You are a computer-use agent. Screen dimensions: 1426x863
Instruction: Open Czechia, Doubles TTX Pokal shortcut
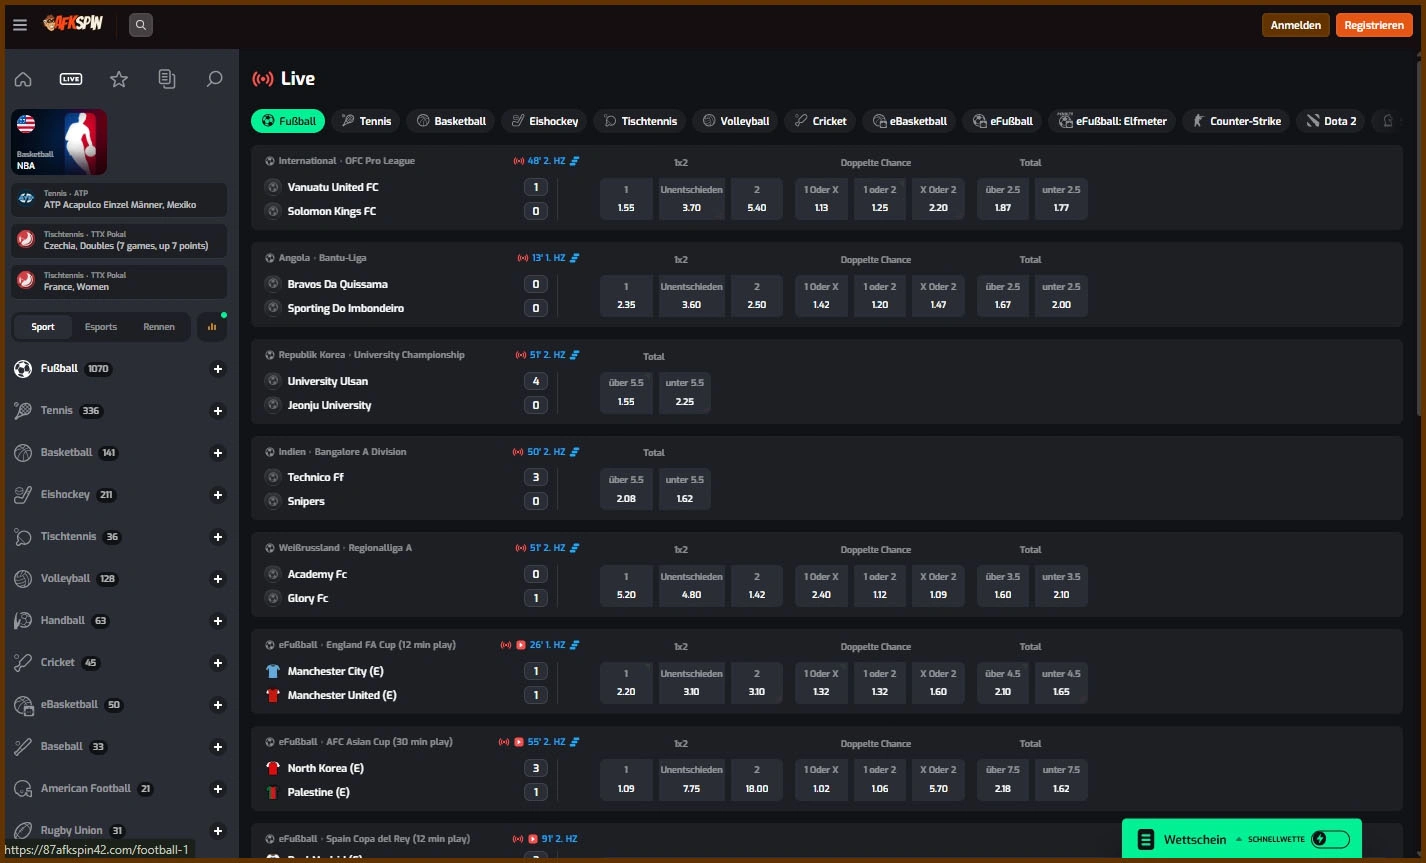tap(119, 240)
